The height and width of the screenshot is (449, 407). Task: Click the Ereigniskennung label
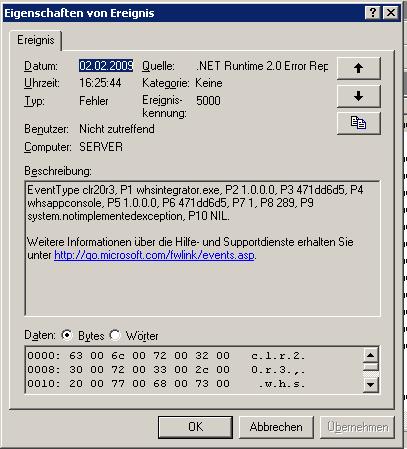point(164,107)
